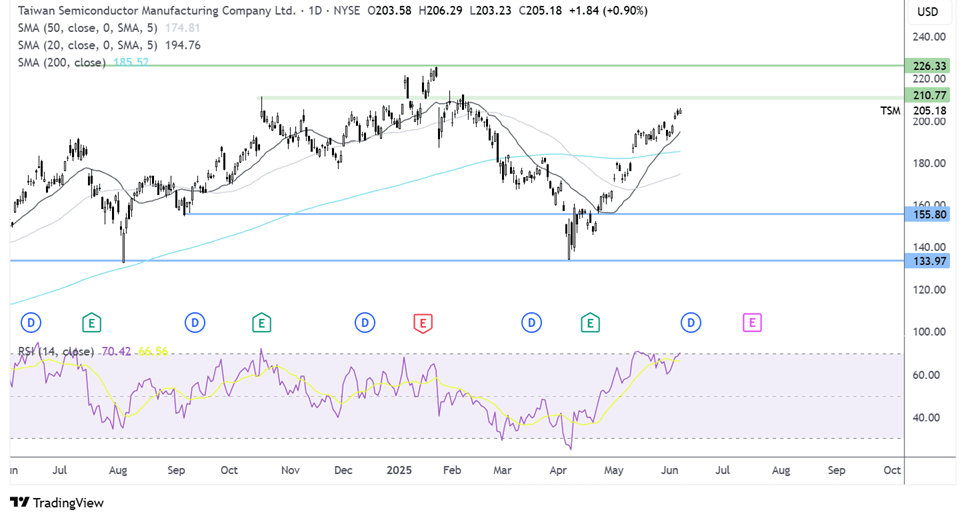
Task: Click the red January 2025 earnings marker
Action: 423,323
